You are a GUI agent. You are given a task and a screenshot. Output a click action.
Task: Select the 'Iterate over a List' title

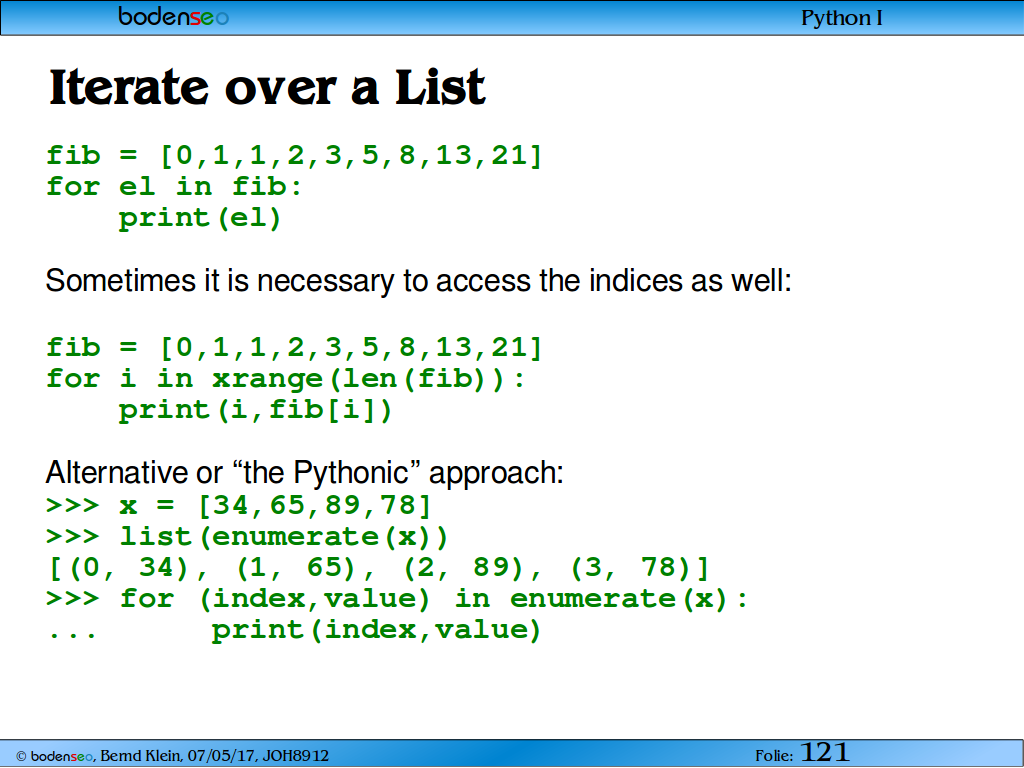tap(267, 87)
